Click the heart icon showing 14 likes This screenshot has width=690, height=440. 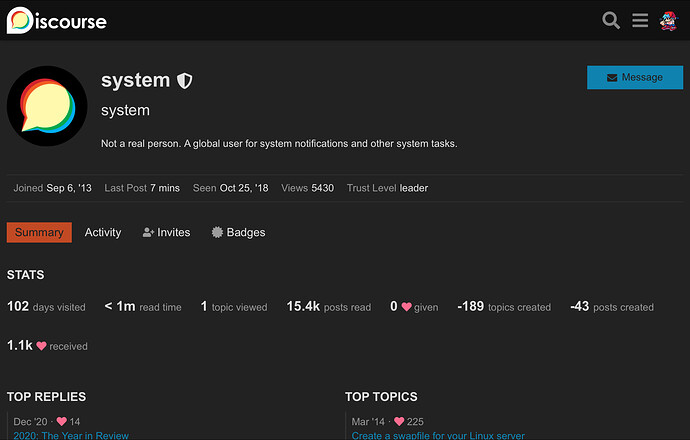pyautogui.click(x=62, y=422)
